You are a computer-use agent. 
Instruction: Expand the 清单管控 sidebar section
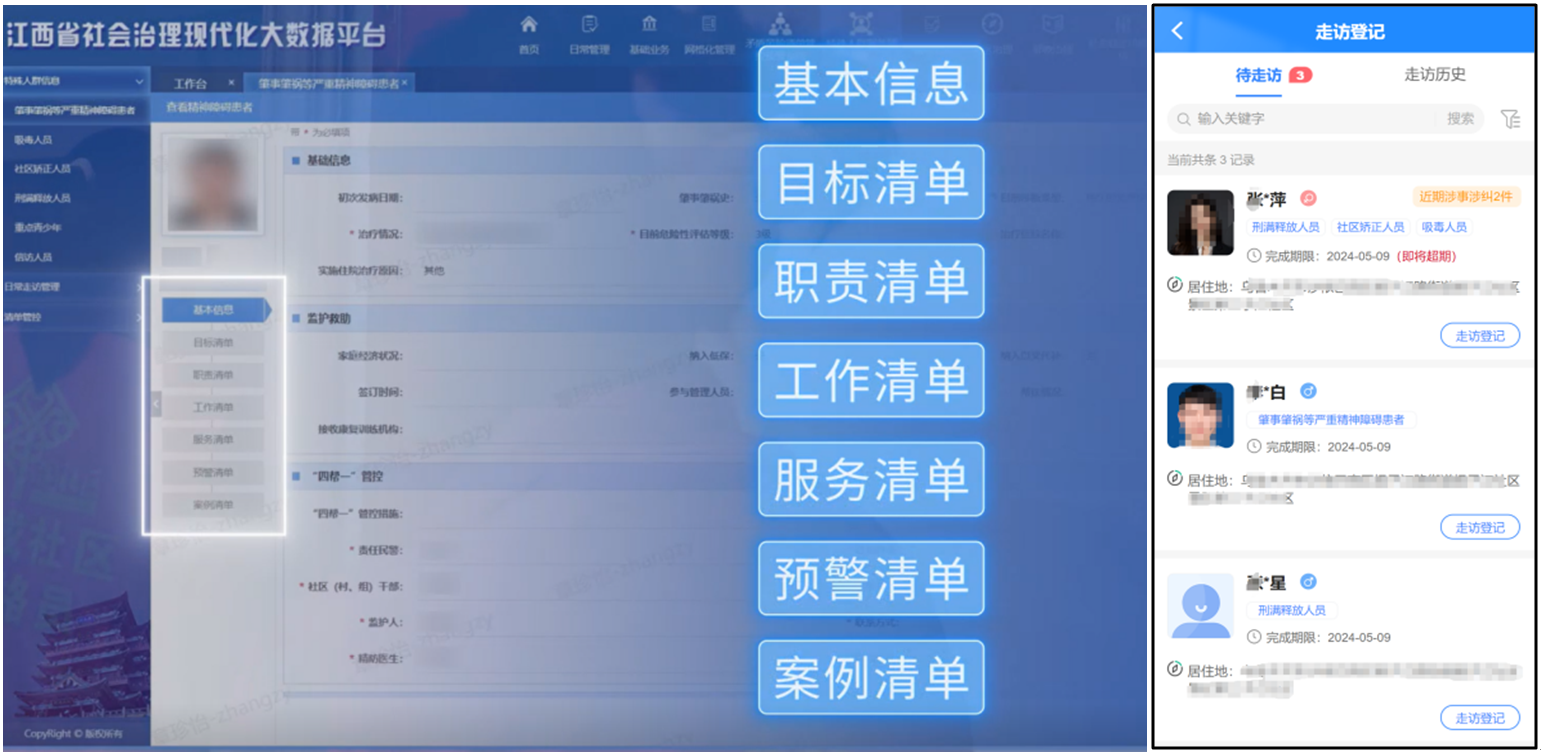(x=139, y=317)
